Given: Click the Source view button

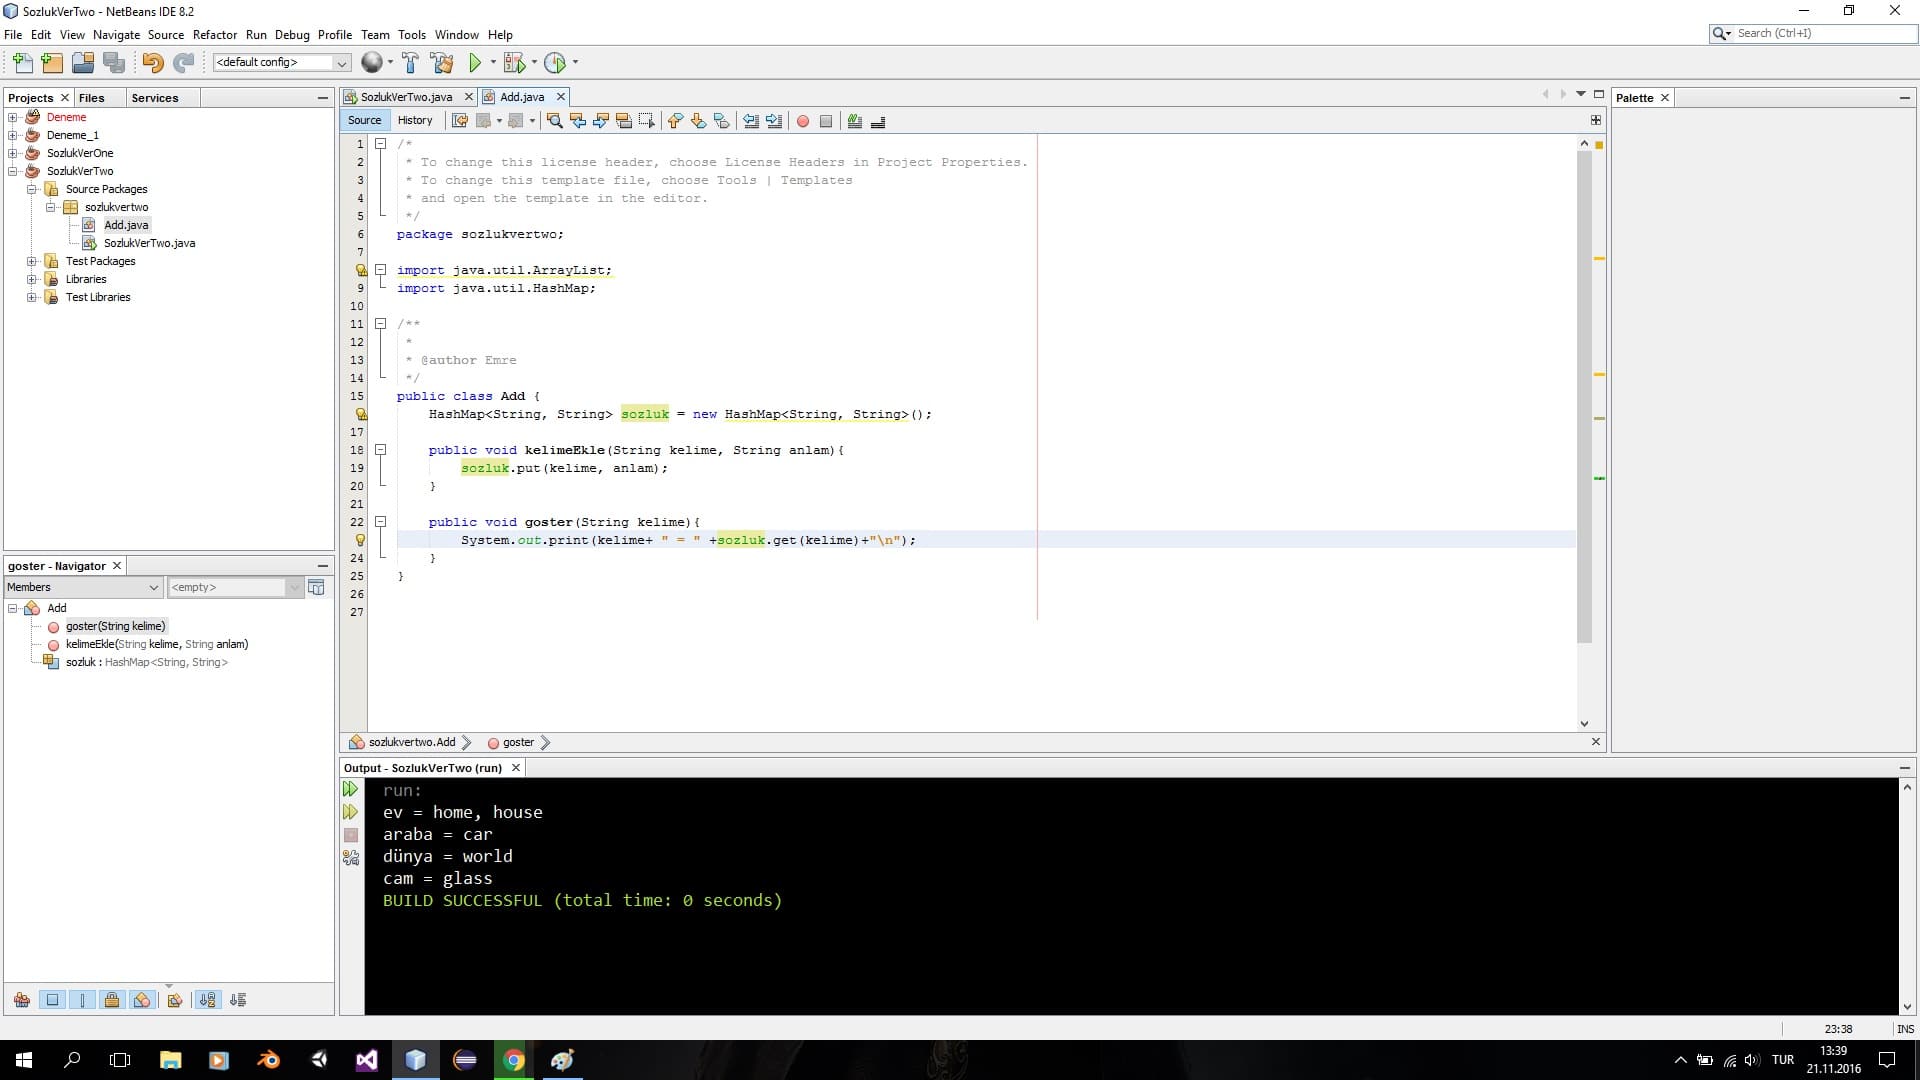Looking at the screenshot, I should click(x=364, y=120).
